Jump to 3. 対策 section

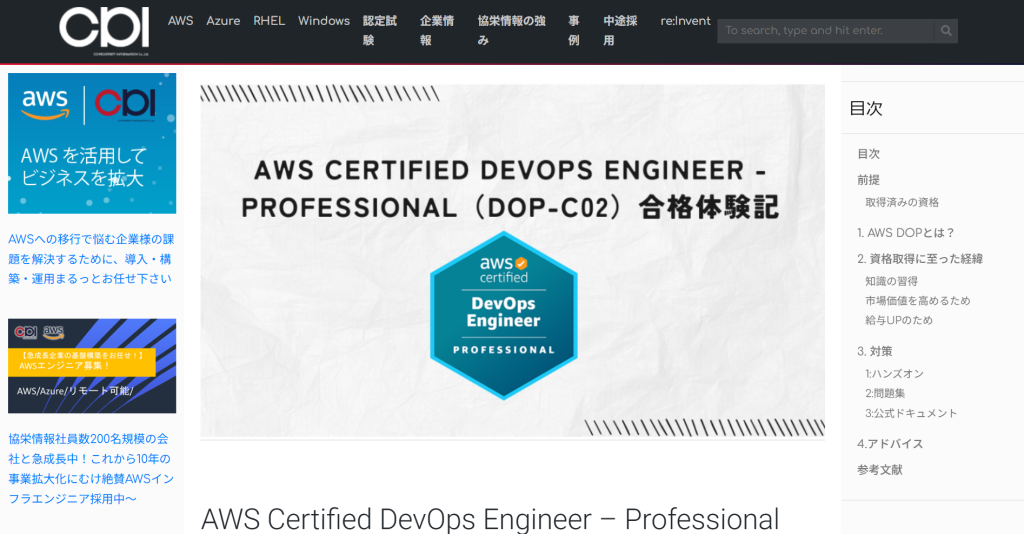874,351
